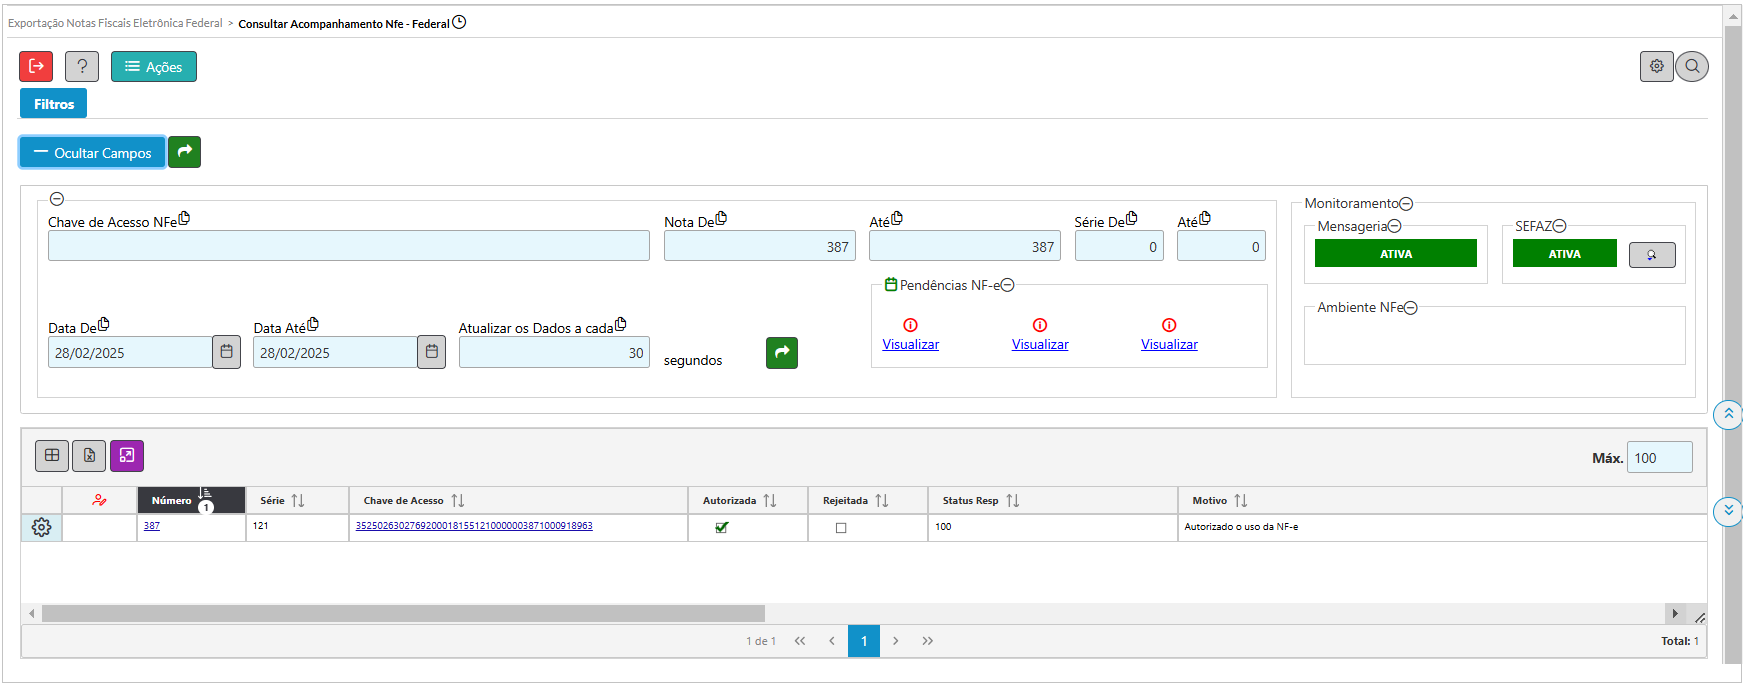
Task: Open the Ações menu
Action: [x=154, y=66]
